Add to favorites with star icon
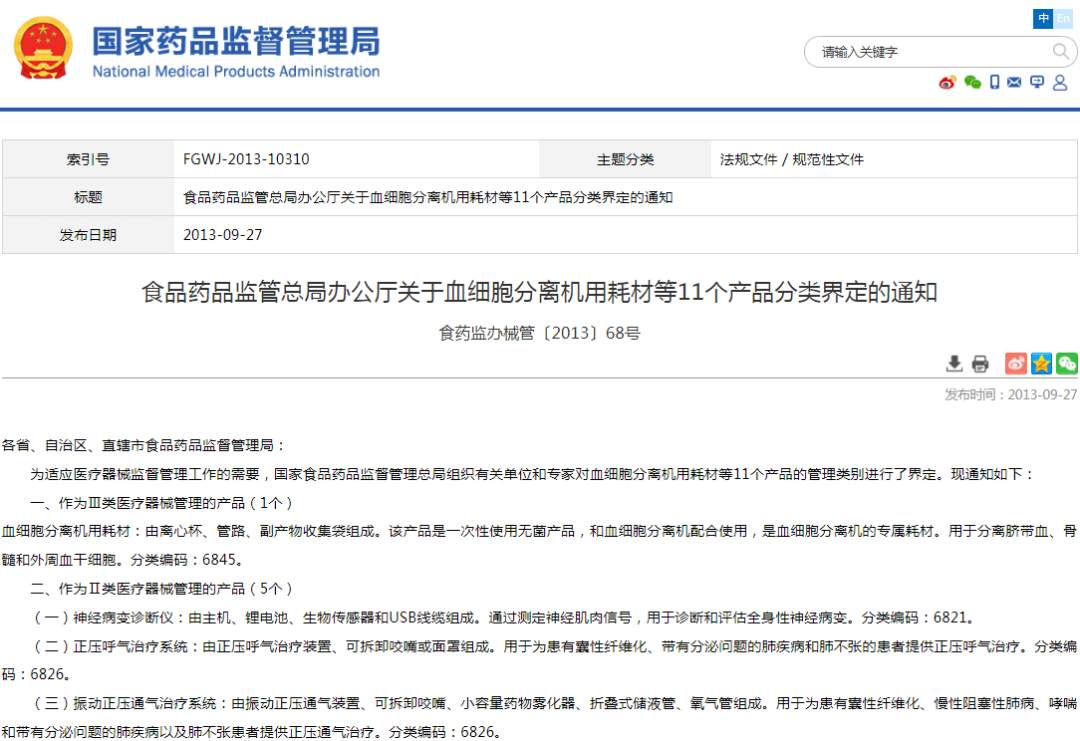Viewport: 1080px width, 741px height. tap(1041, 363)
